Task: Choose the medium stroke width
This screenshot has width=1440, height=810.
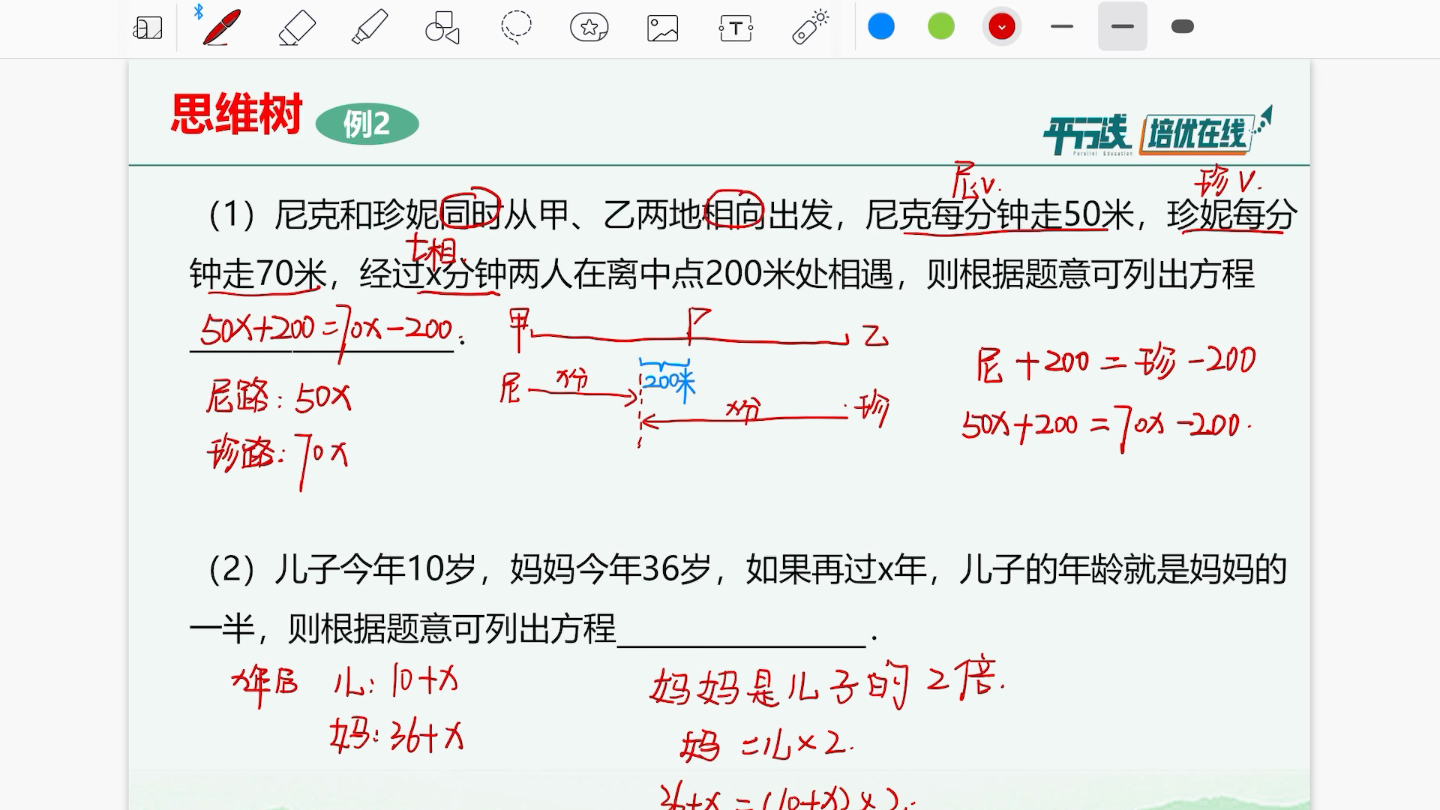Action: [x=1122, y=27]
